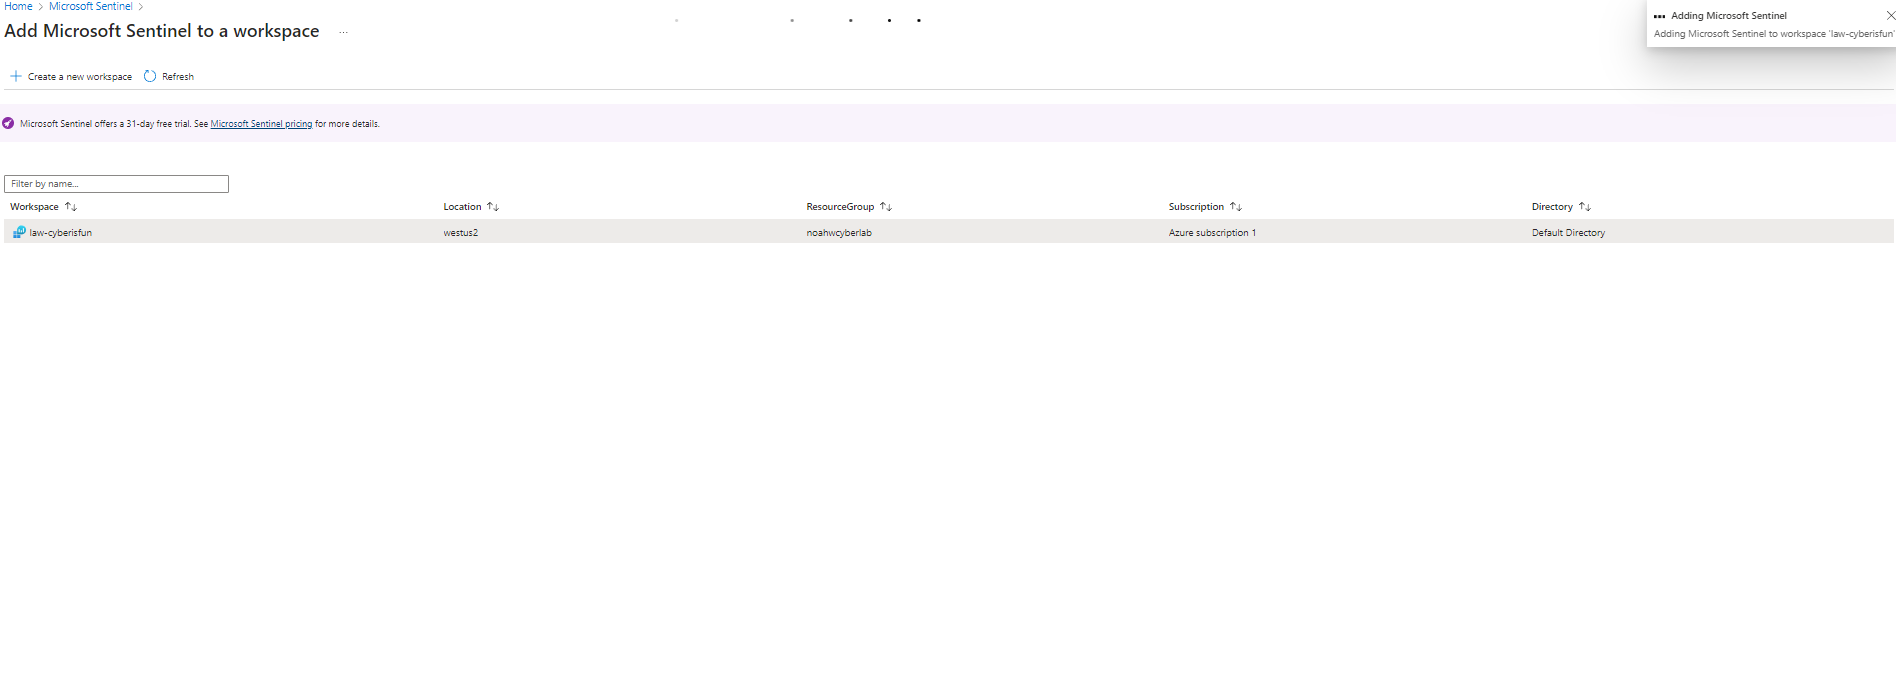This screenshot has width=1896, height=675.
Task: Open the ellipsis menu beside page title
Action: 343,32
